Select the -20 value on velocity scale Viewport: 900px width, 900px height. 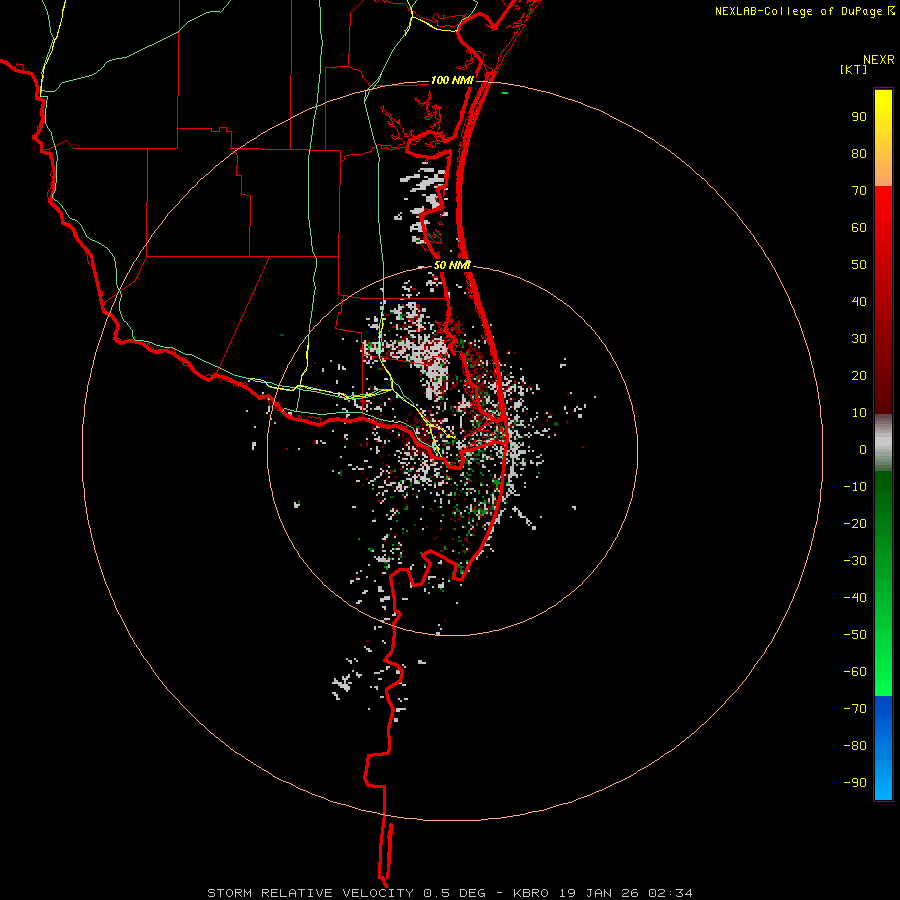[855, 523]
